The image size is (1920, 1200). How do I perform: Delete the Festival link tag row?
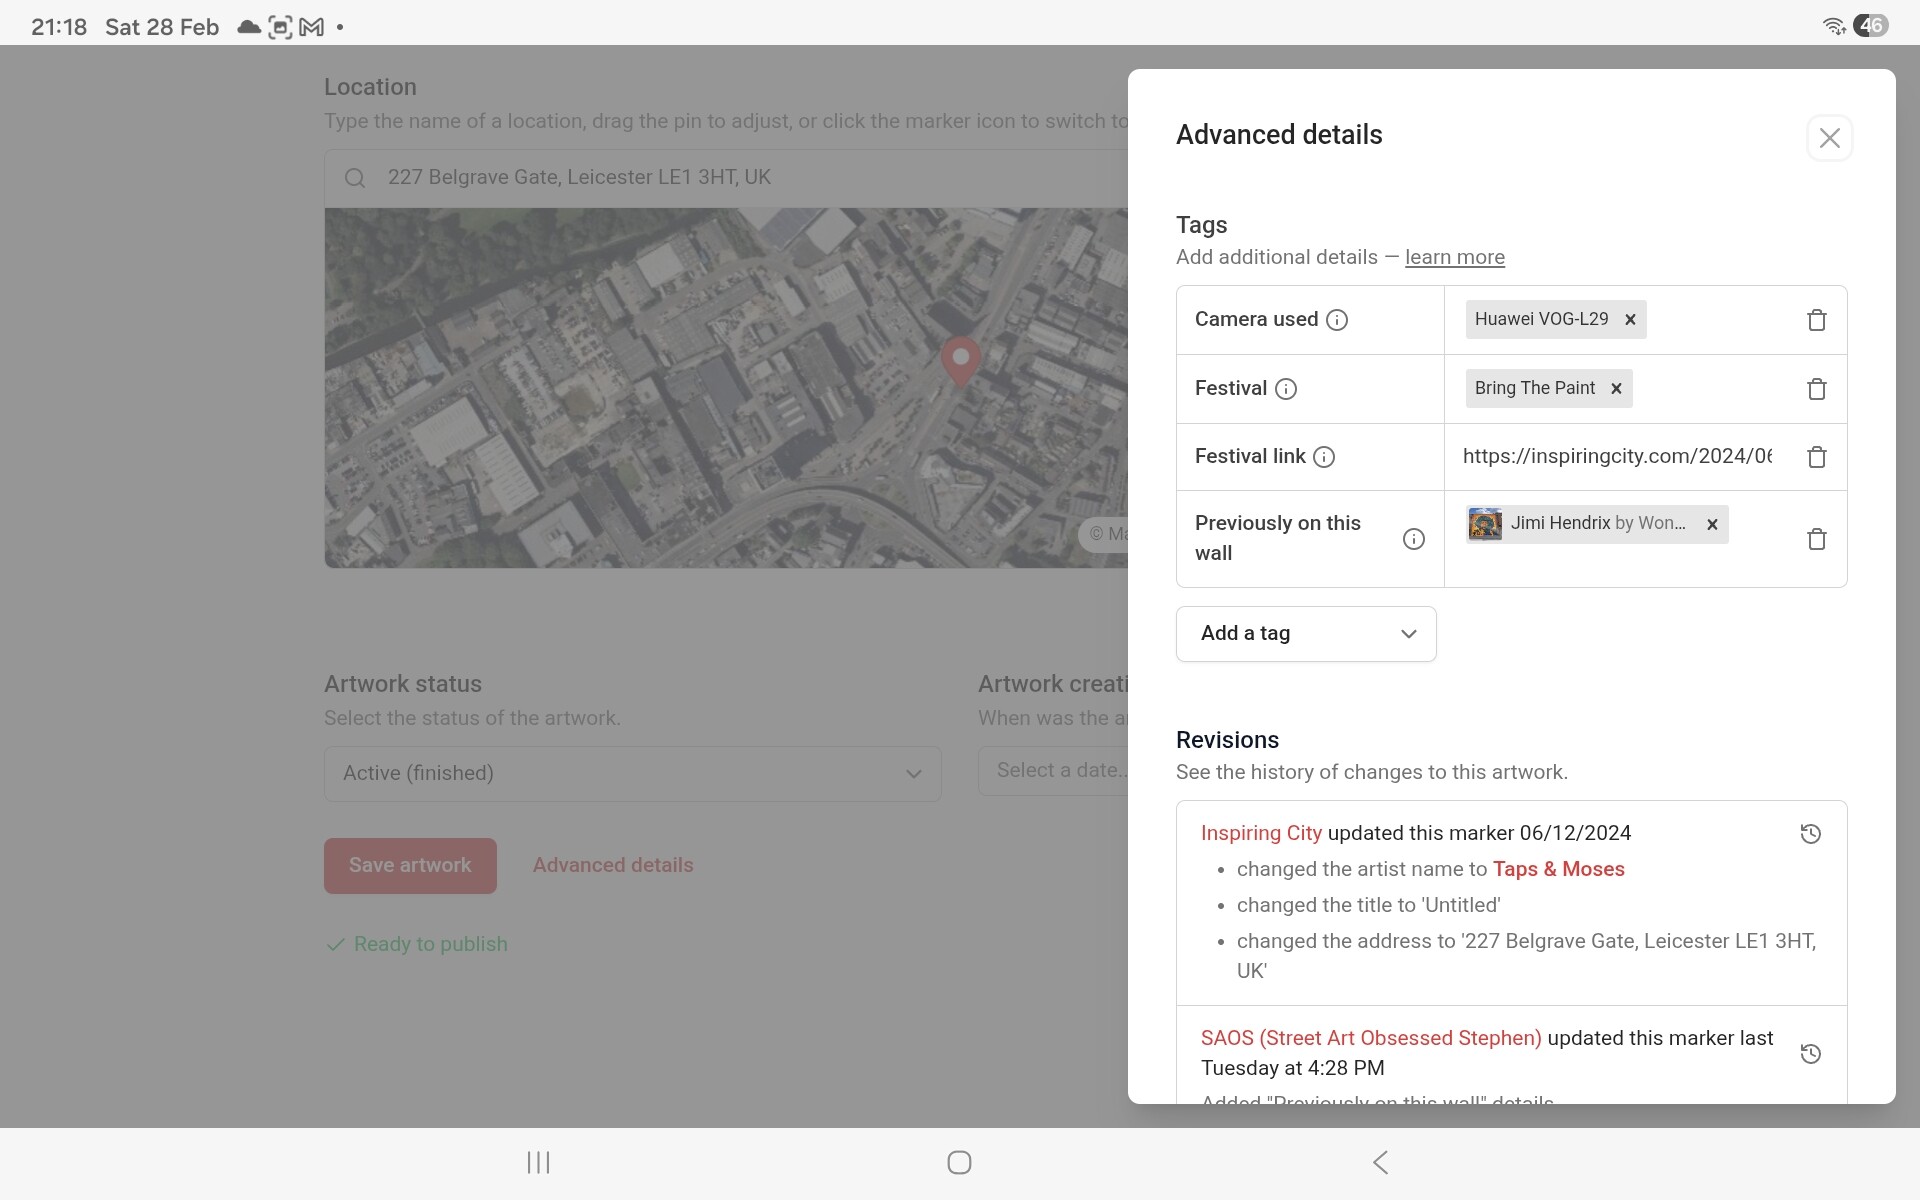pos(1816,457)
